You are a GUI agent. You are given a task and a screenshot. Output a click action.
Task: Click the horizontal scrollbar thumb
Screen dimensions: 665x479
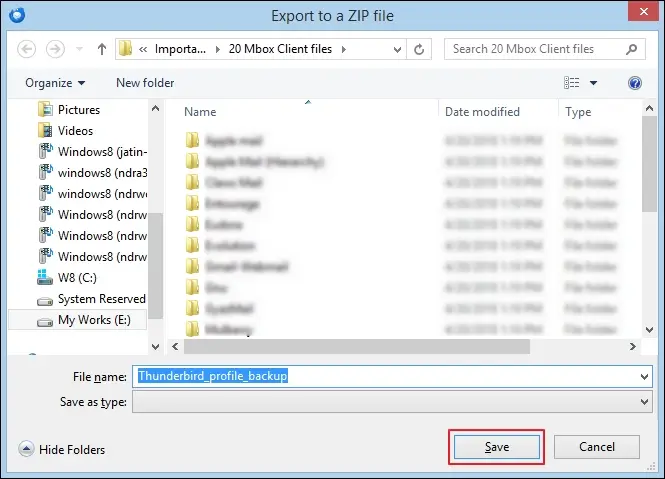[357, 347]
